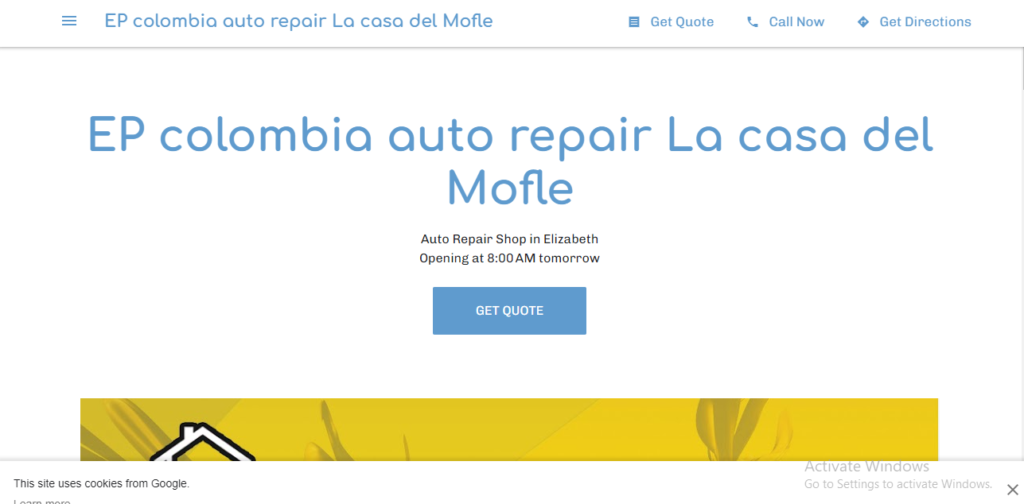
Task: Click the diamond arrow directions icon
Action: (x=863, y=22)
